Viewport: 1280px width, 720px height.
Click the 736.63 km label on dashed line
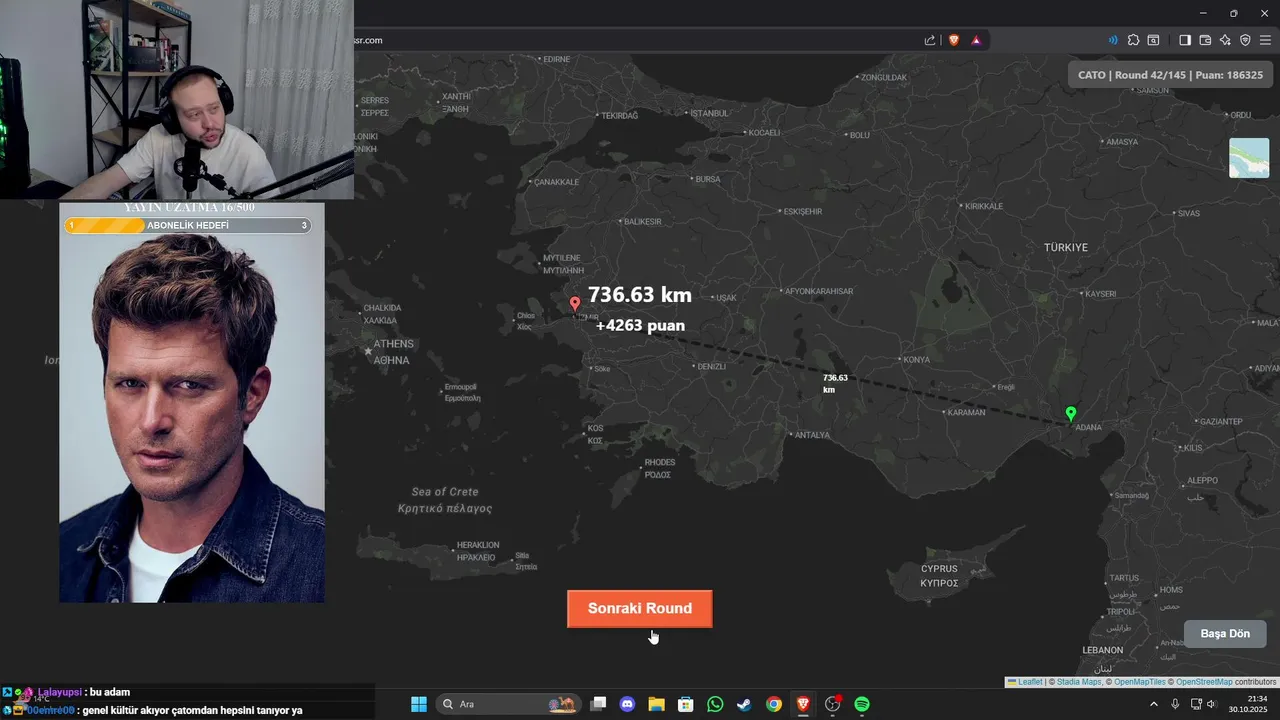pos(835,383)
